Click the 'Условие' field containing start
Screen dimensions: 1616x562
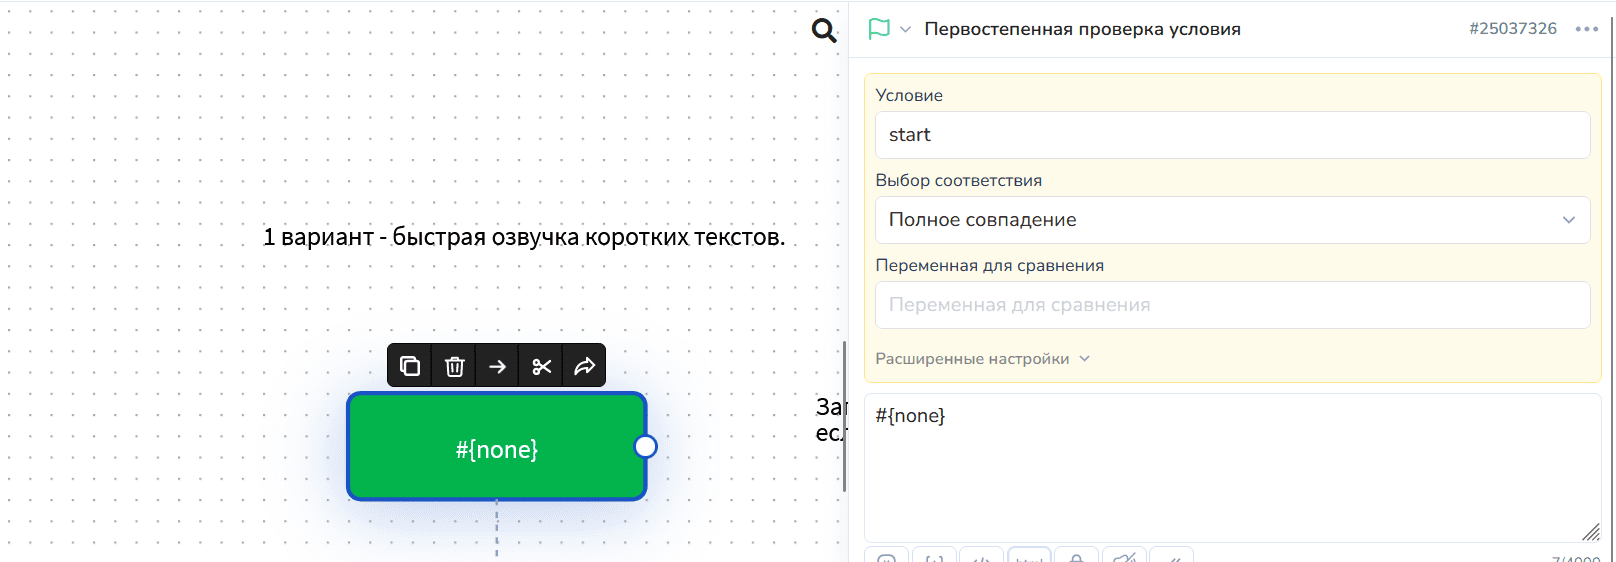click(1231, 135)
